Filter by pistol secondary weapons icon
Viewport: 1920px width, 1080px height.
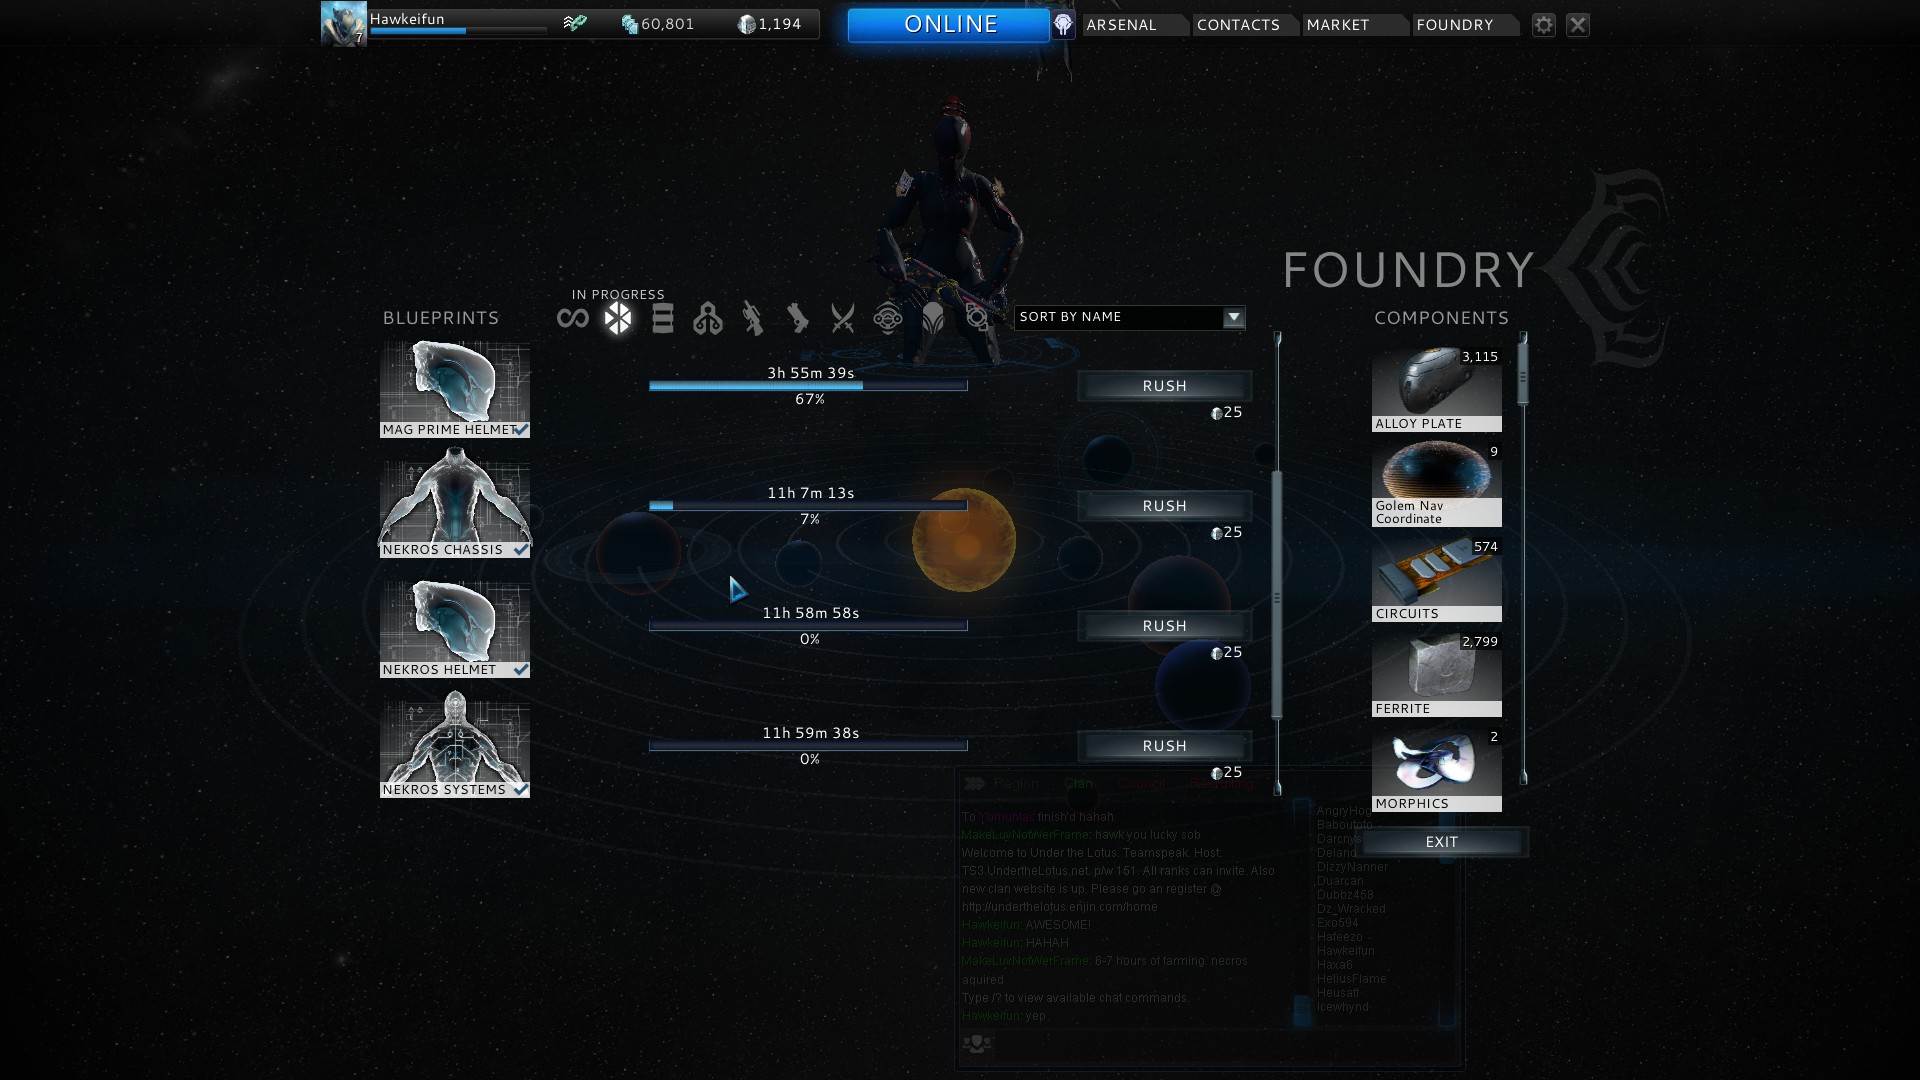(x=797, y=319)
